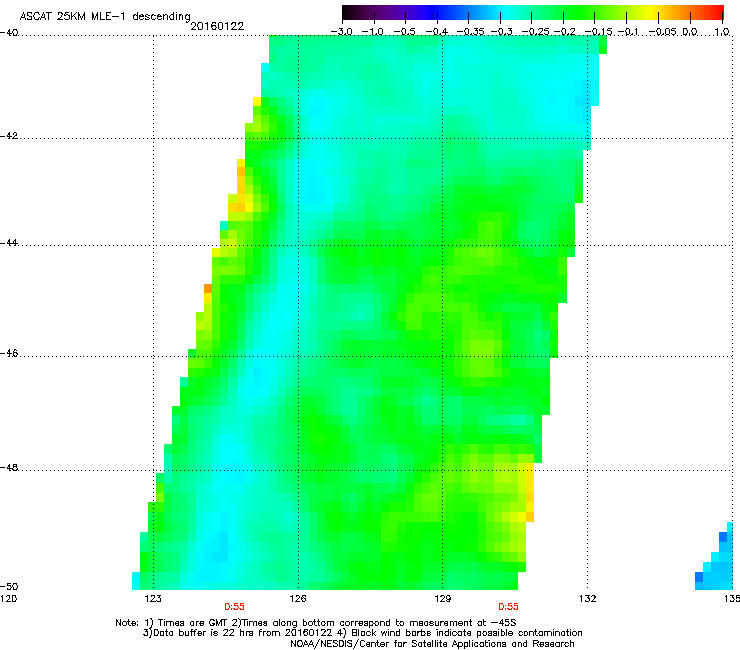The width and height of the screenshot is (740, 650).
Task: Click the '123' longitude axis label
Action: pyautogui.click(x=153, y=599)
